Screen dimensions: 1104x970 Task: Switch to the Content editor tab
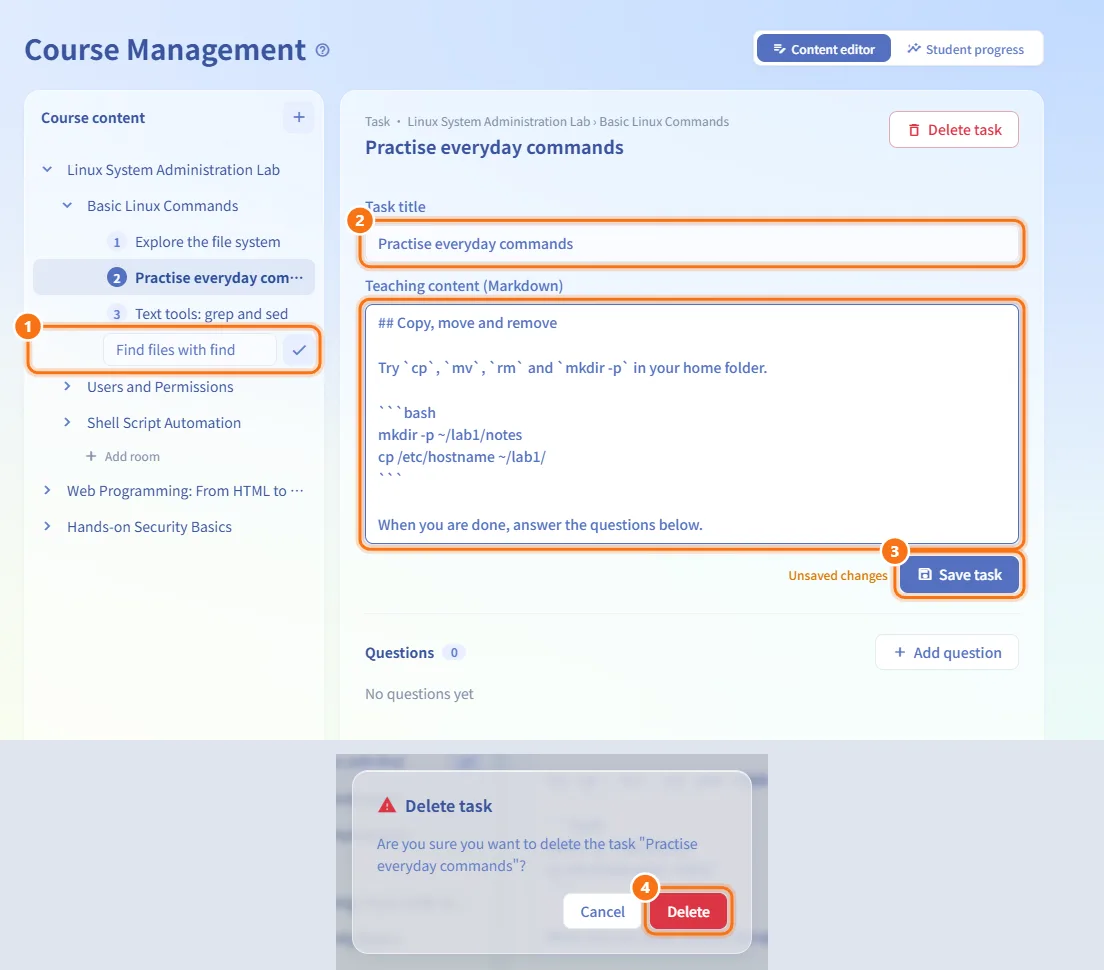click(x=824, y=49)
